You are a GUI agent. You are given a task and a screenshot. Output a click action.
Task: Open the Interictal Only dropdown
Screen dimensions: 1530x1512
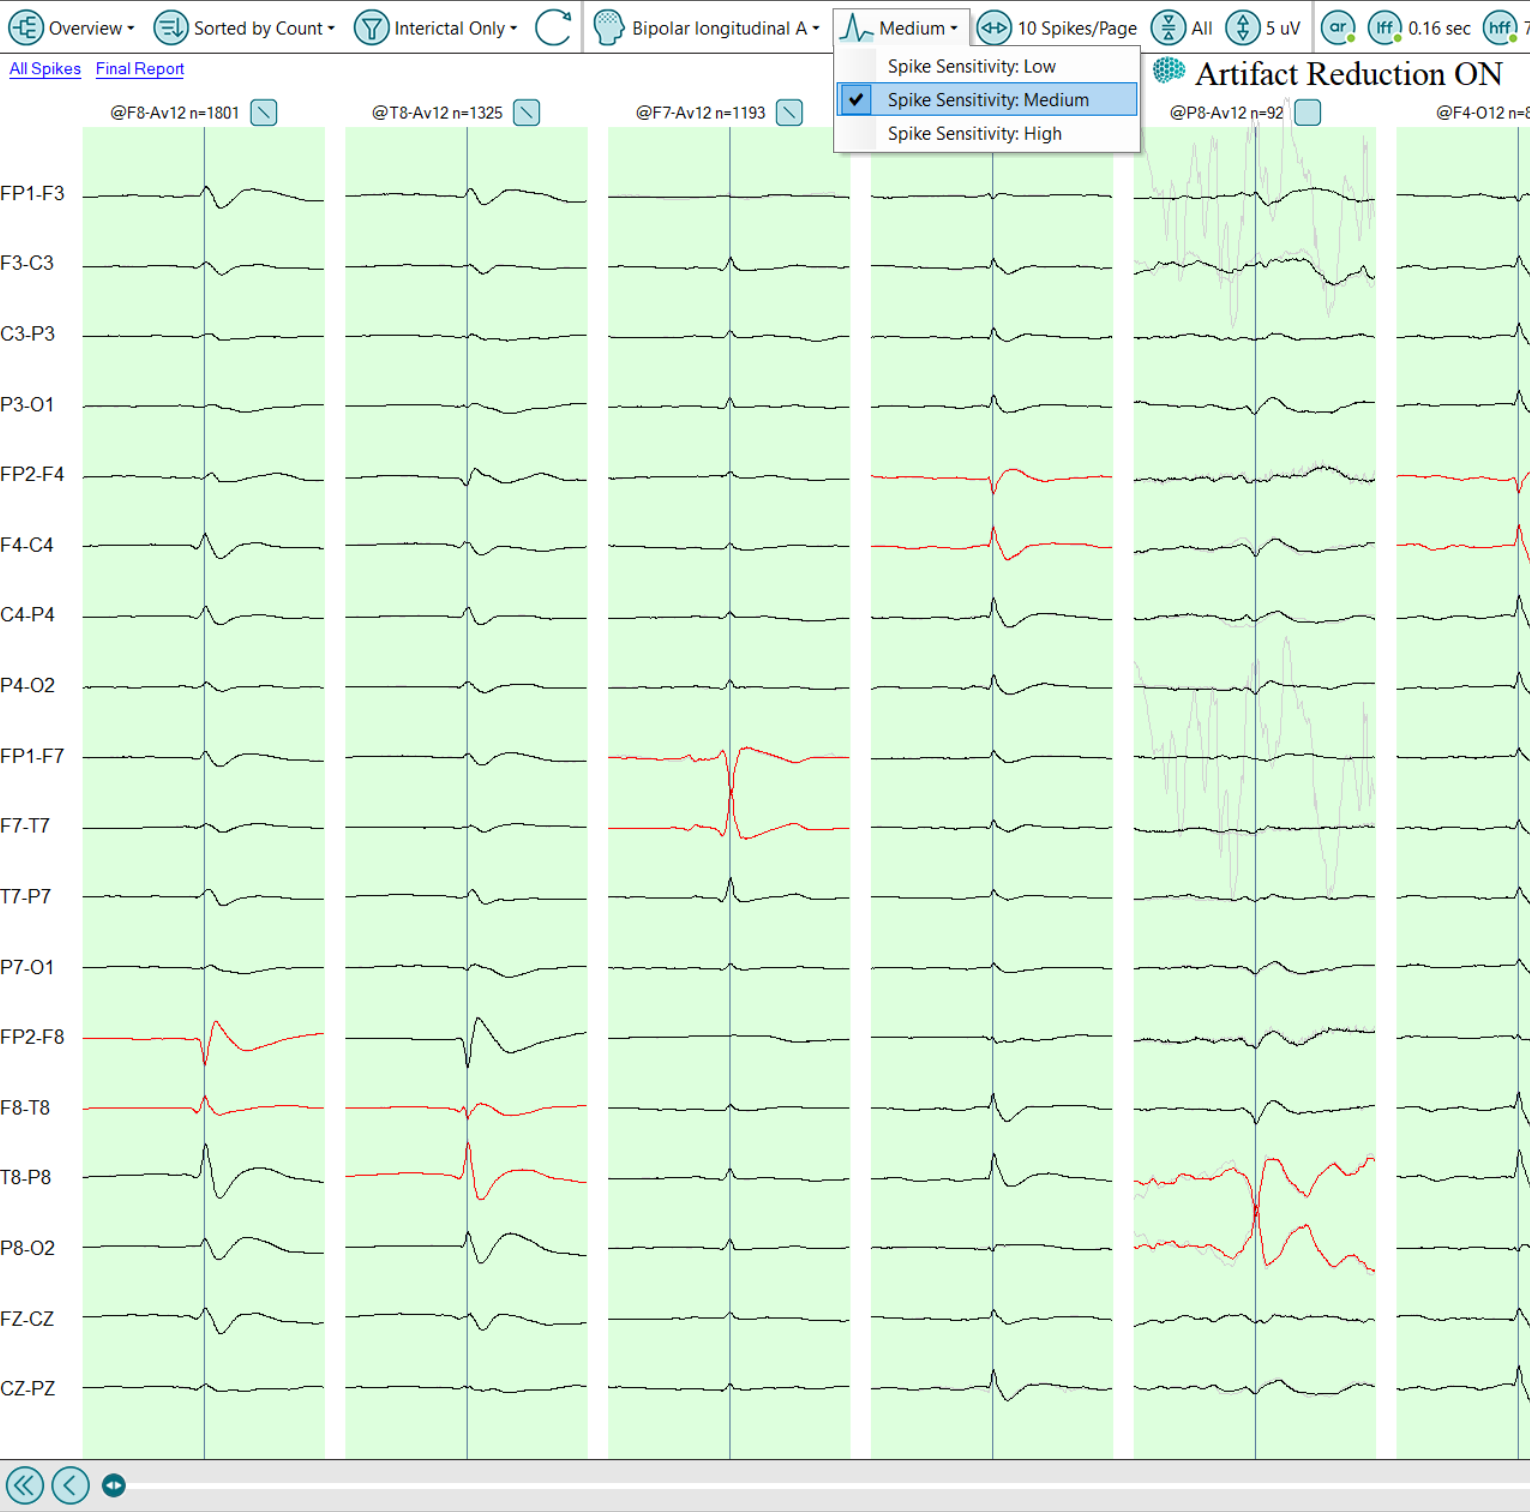tap(456, 28)
